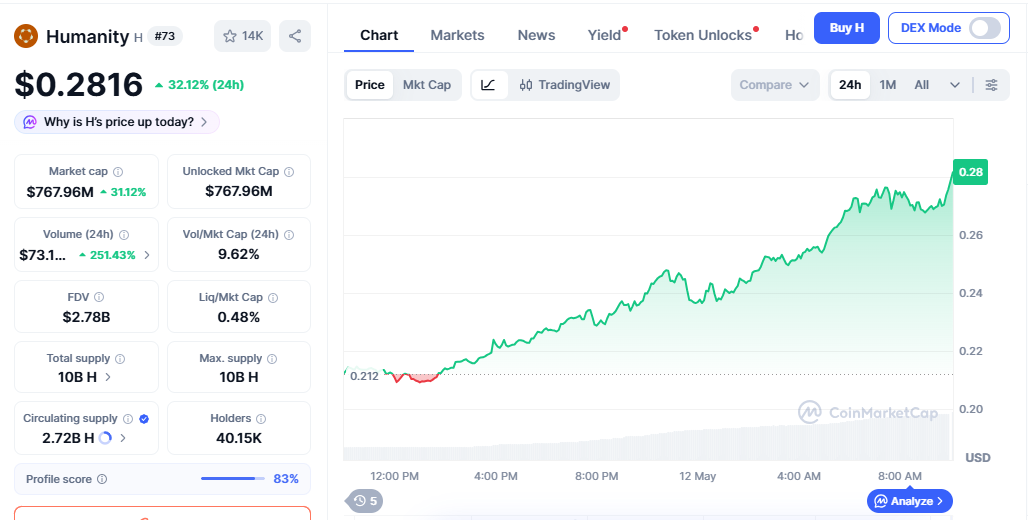Click the $0.2816 price value
This screenshot has height=520, width=1028.
79,84
